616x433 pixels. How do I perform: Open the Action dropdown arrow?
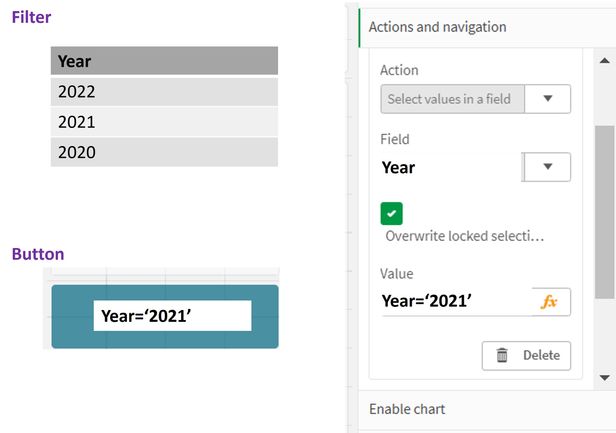(548, 99)
